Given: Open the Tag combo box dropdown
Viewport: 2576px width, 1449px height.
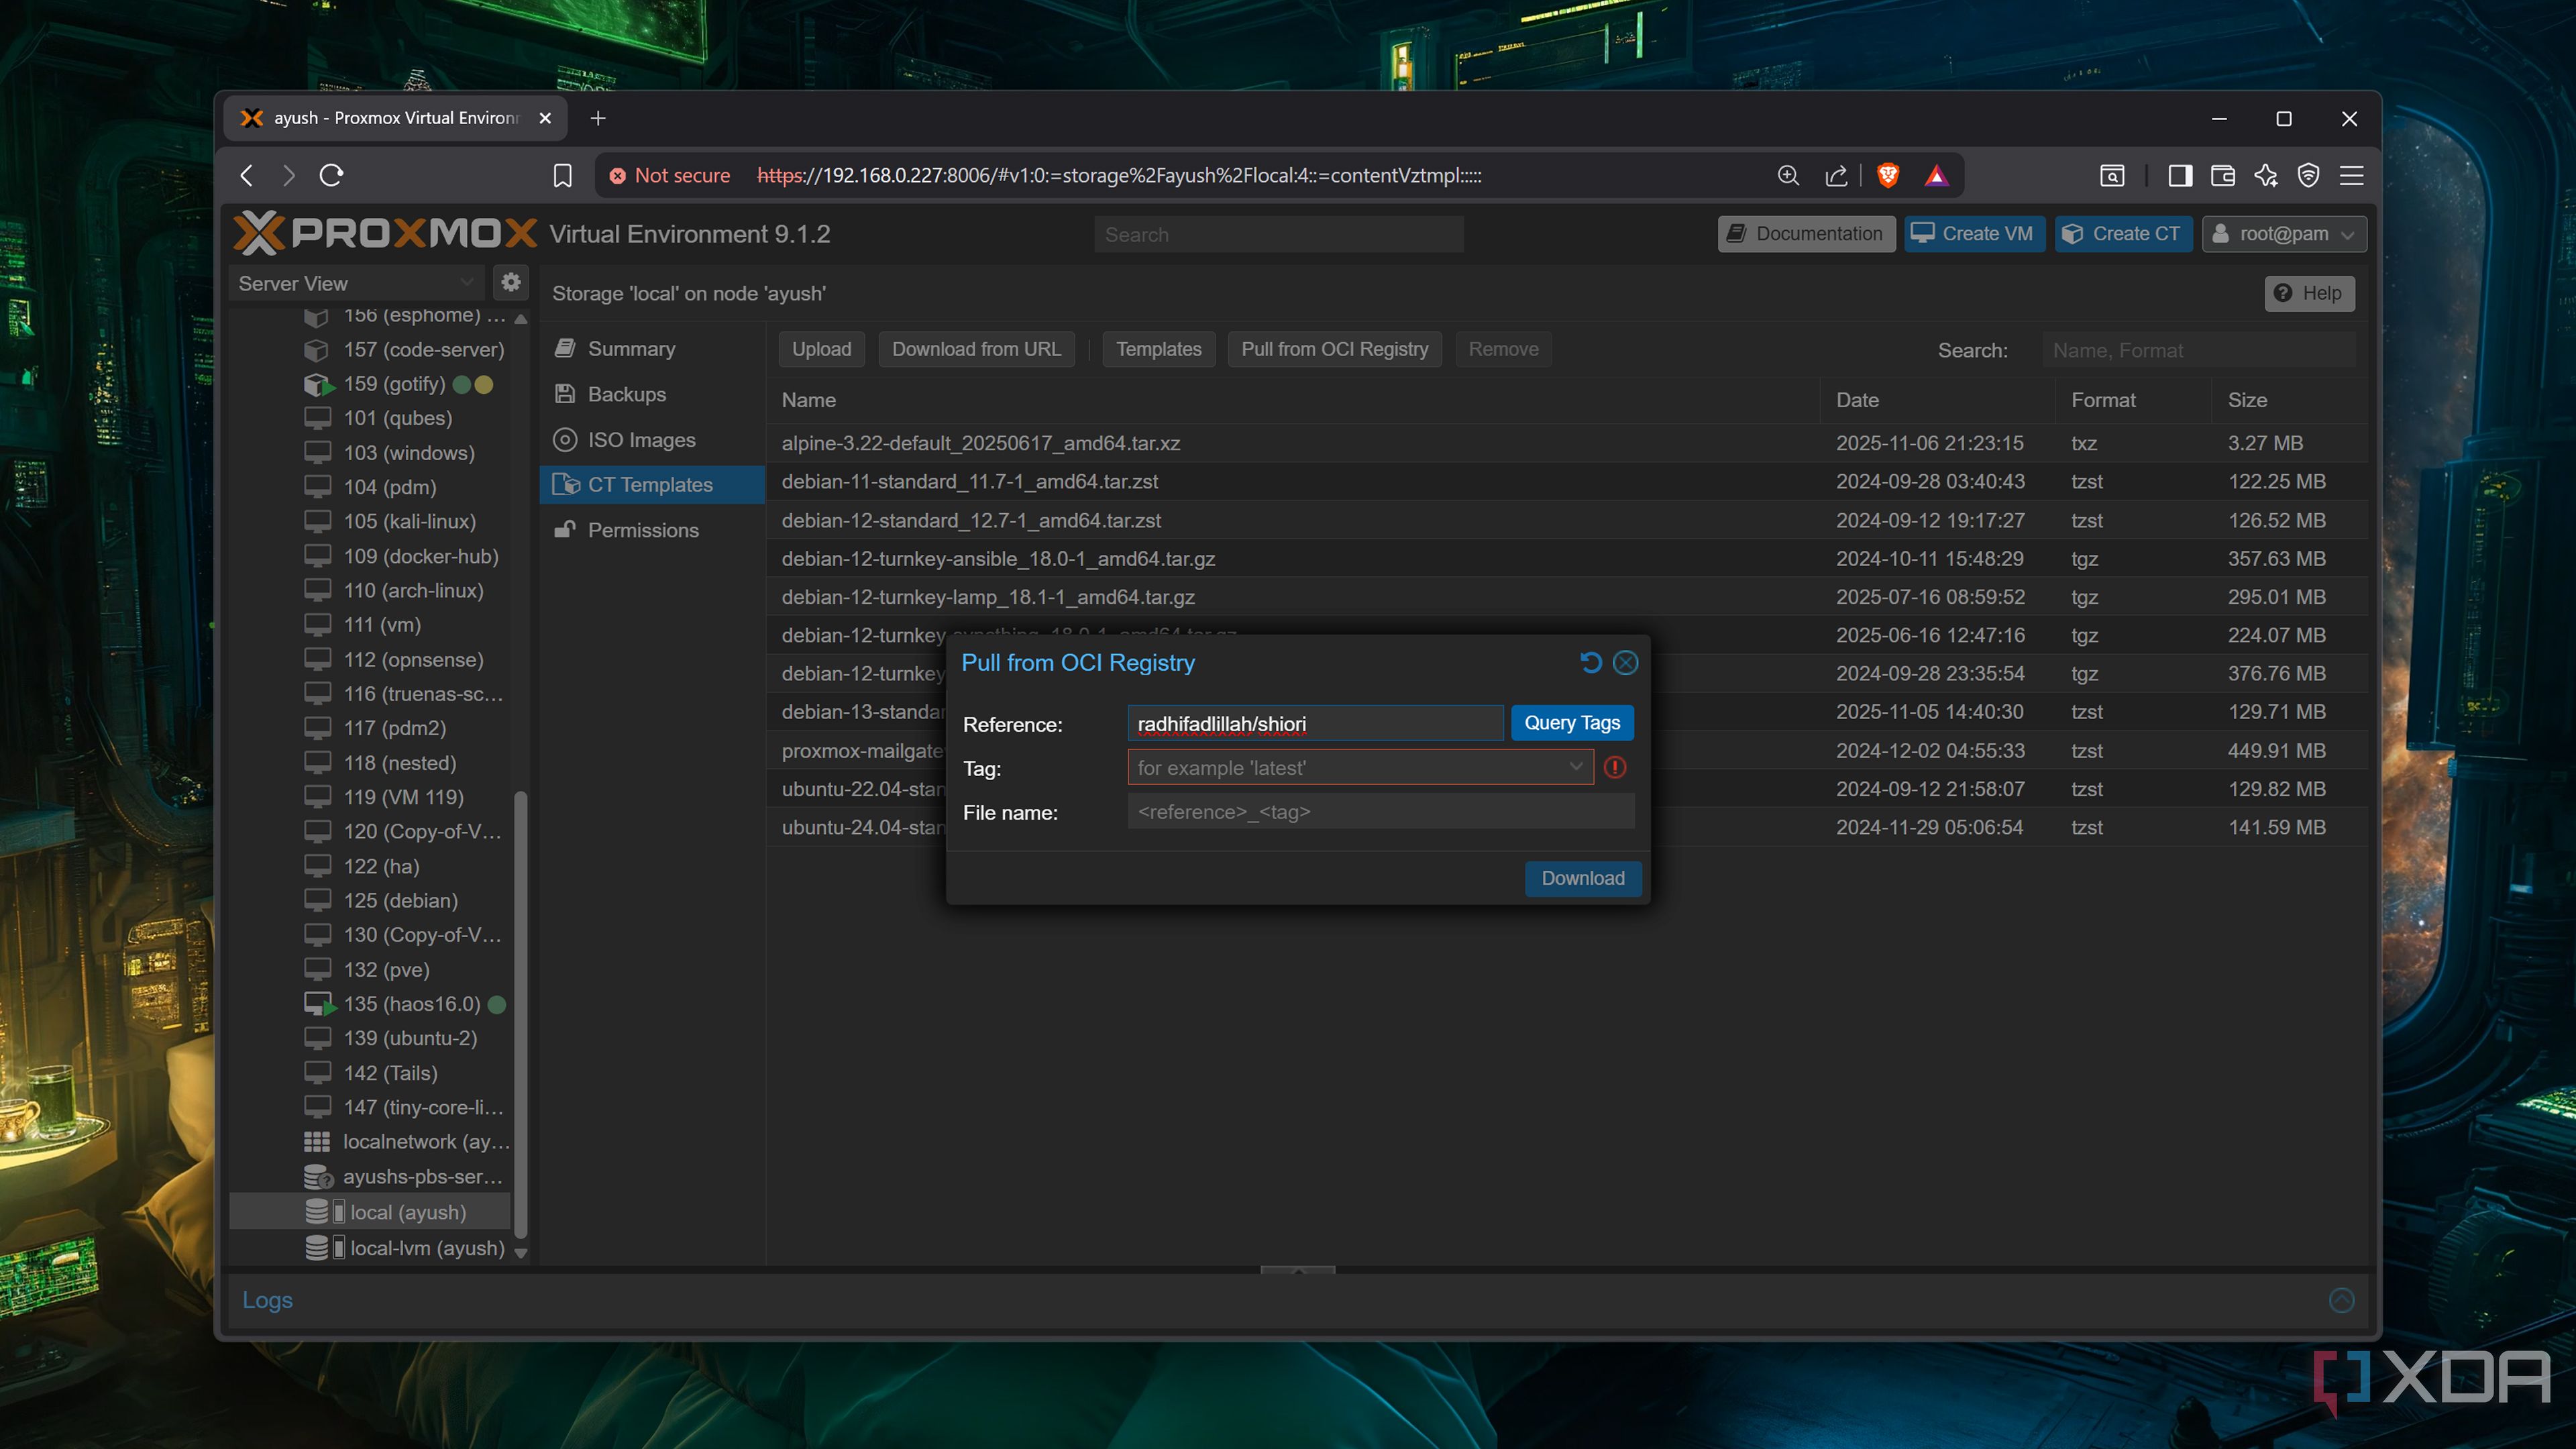Looking at the screenshot, I should [1575, 768].
